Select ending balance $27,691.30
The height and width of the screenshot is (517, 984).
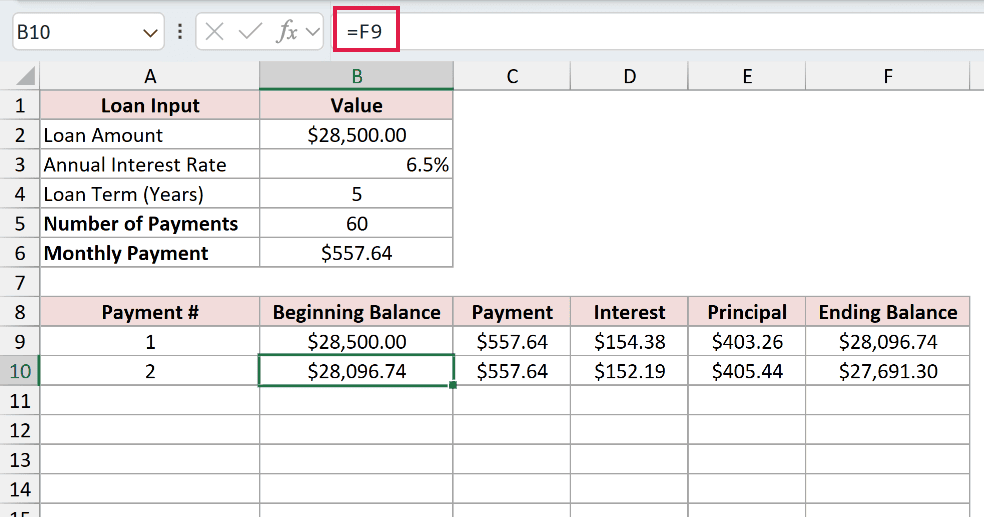pos(887,371)
